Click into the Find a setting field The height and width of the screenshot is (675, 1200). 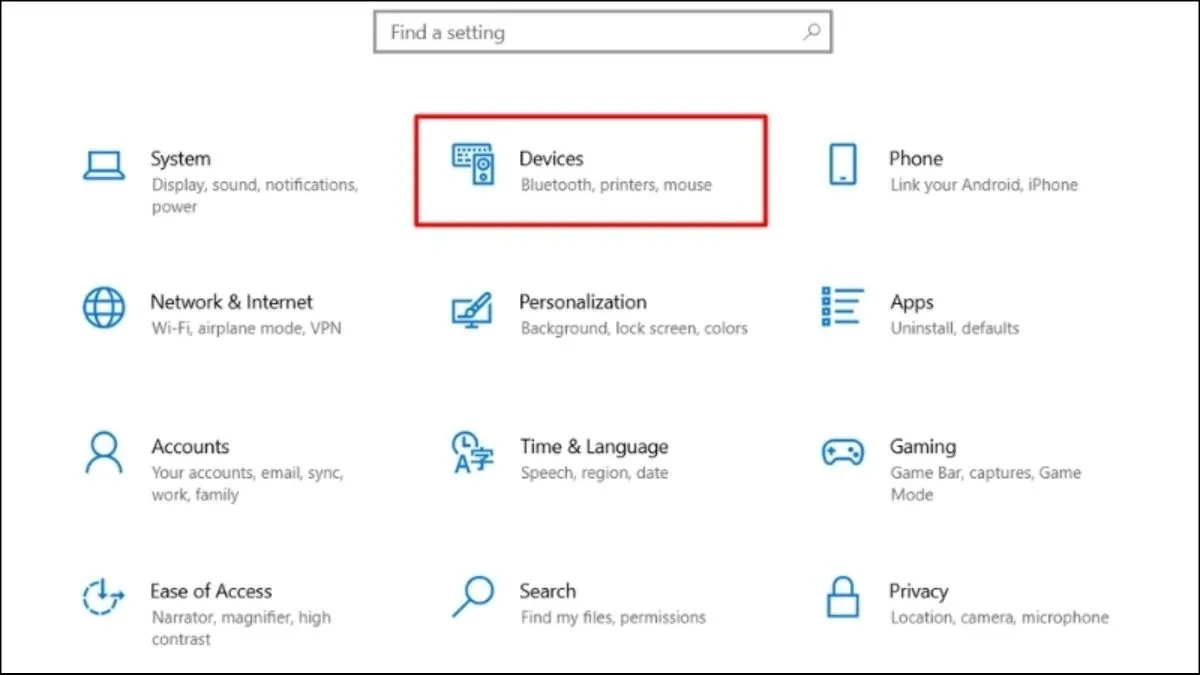tap(590, 33)
